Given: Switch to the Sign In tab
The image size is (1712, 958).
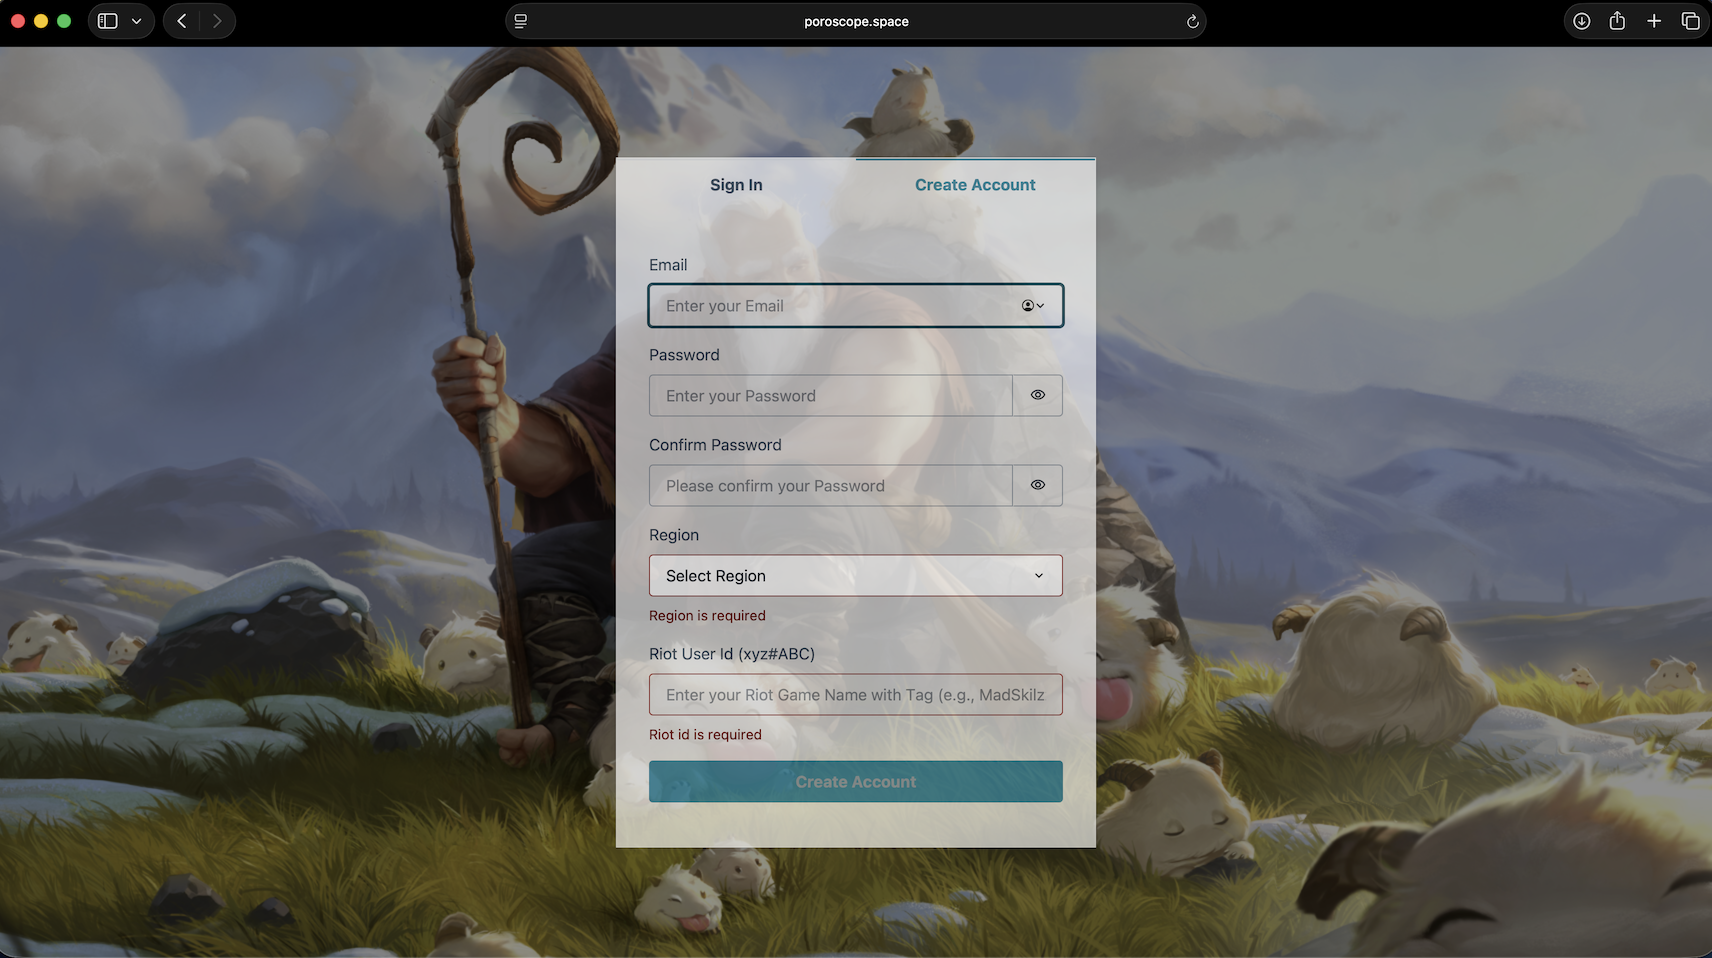Looking at the screenshot, I should [736, 185].
